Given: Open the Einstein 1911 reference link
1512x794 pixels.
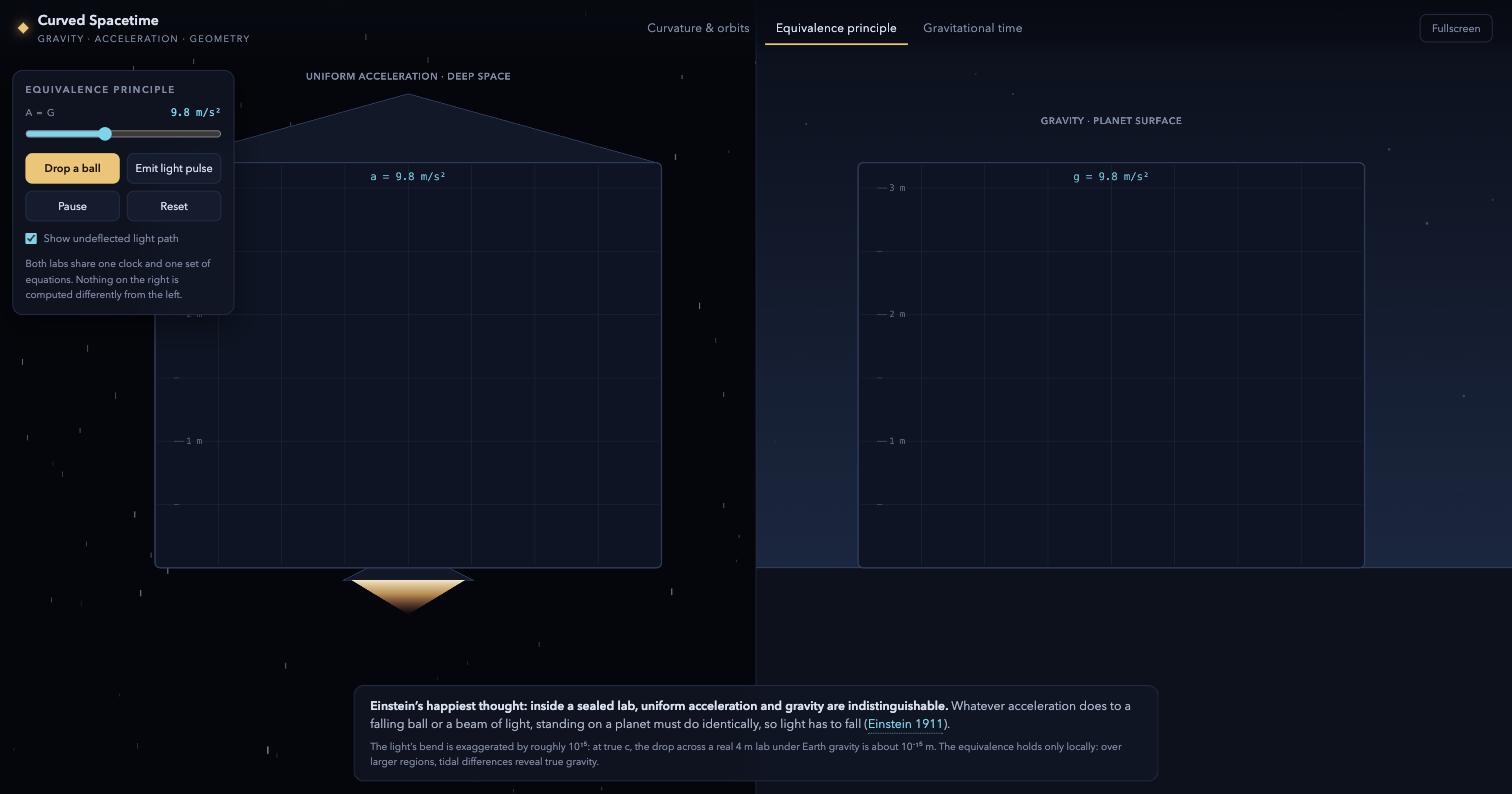Looking at the screenshot, I should point(906,724).
